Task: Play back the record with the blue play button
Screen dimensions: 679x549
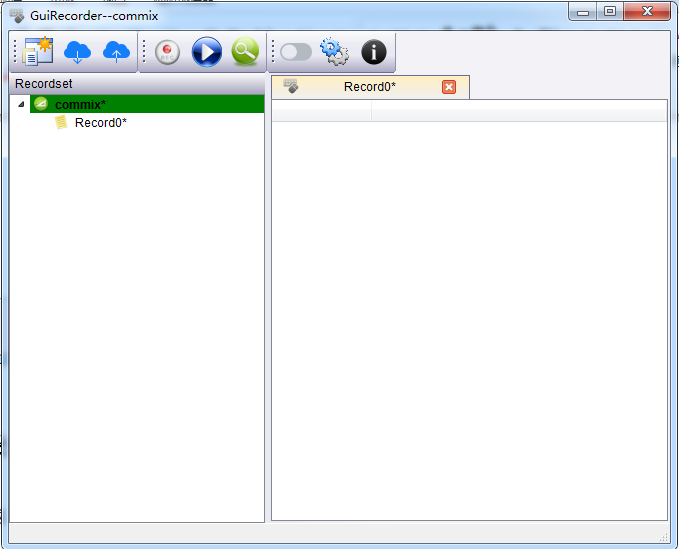Action: click(x=207, y=52)
